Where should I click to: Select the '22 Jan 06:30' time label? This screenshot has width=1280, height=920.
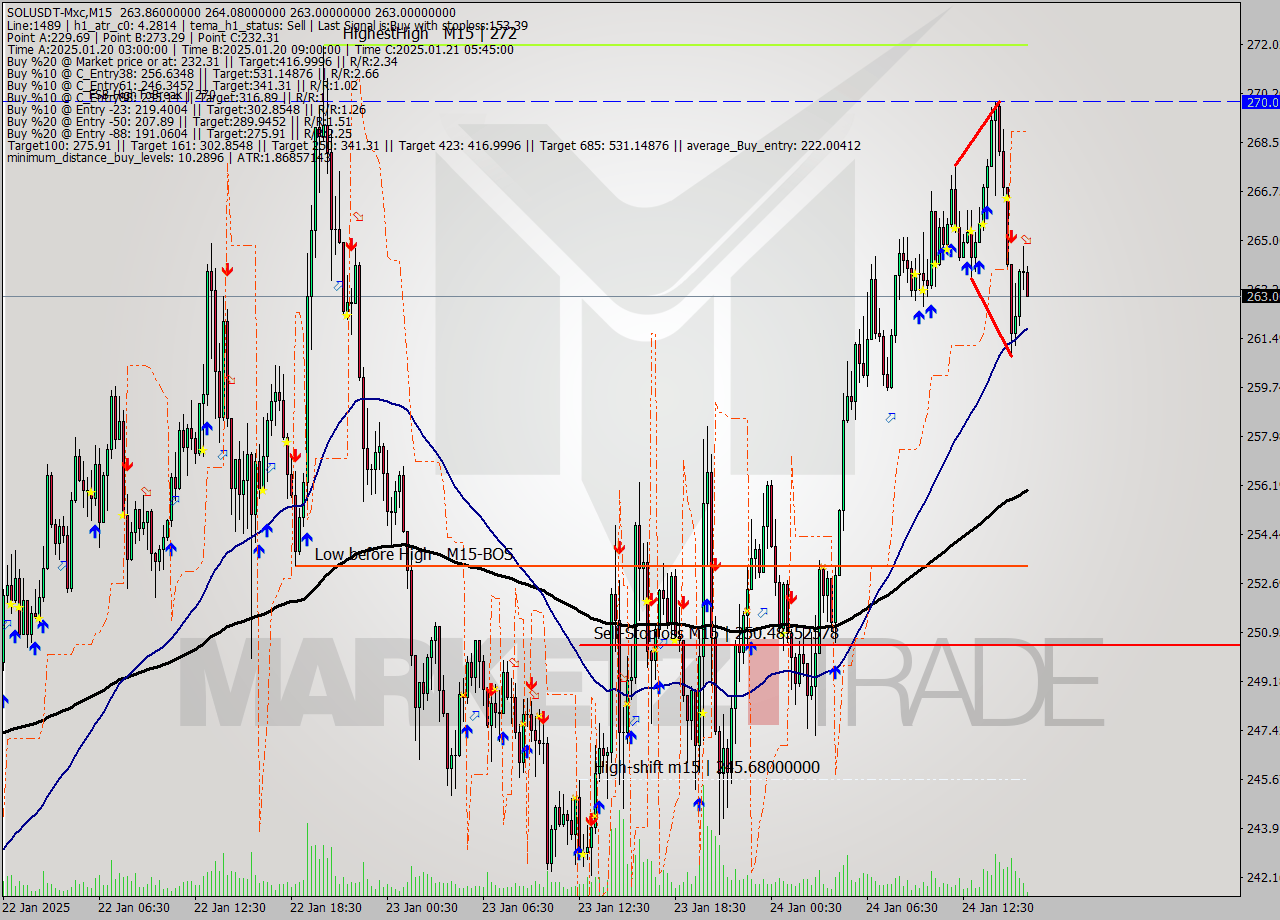(134, 908)
